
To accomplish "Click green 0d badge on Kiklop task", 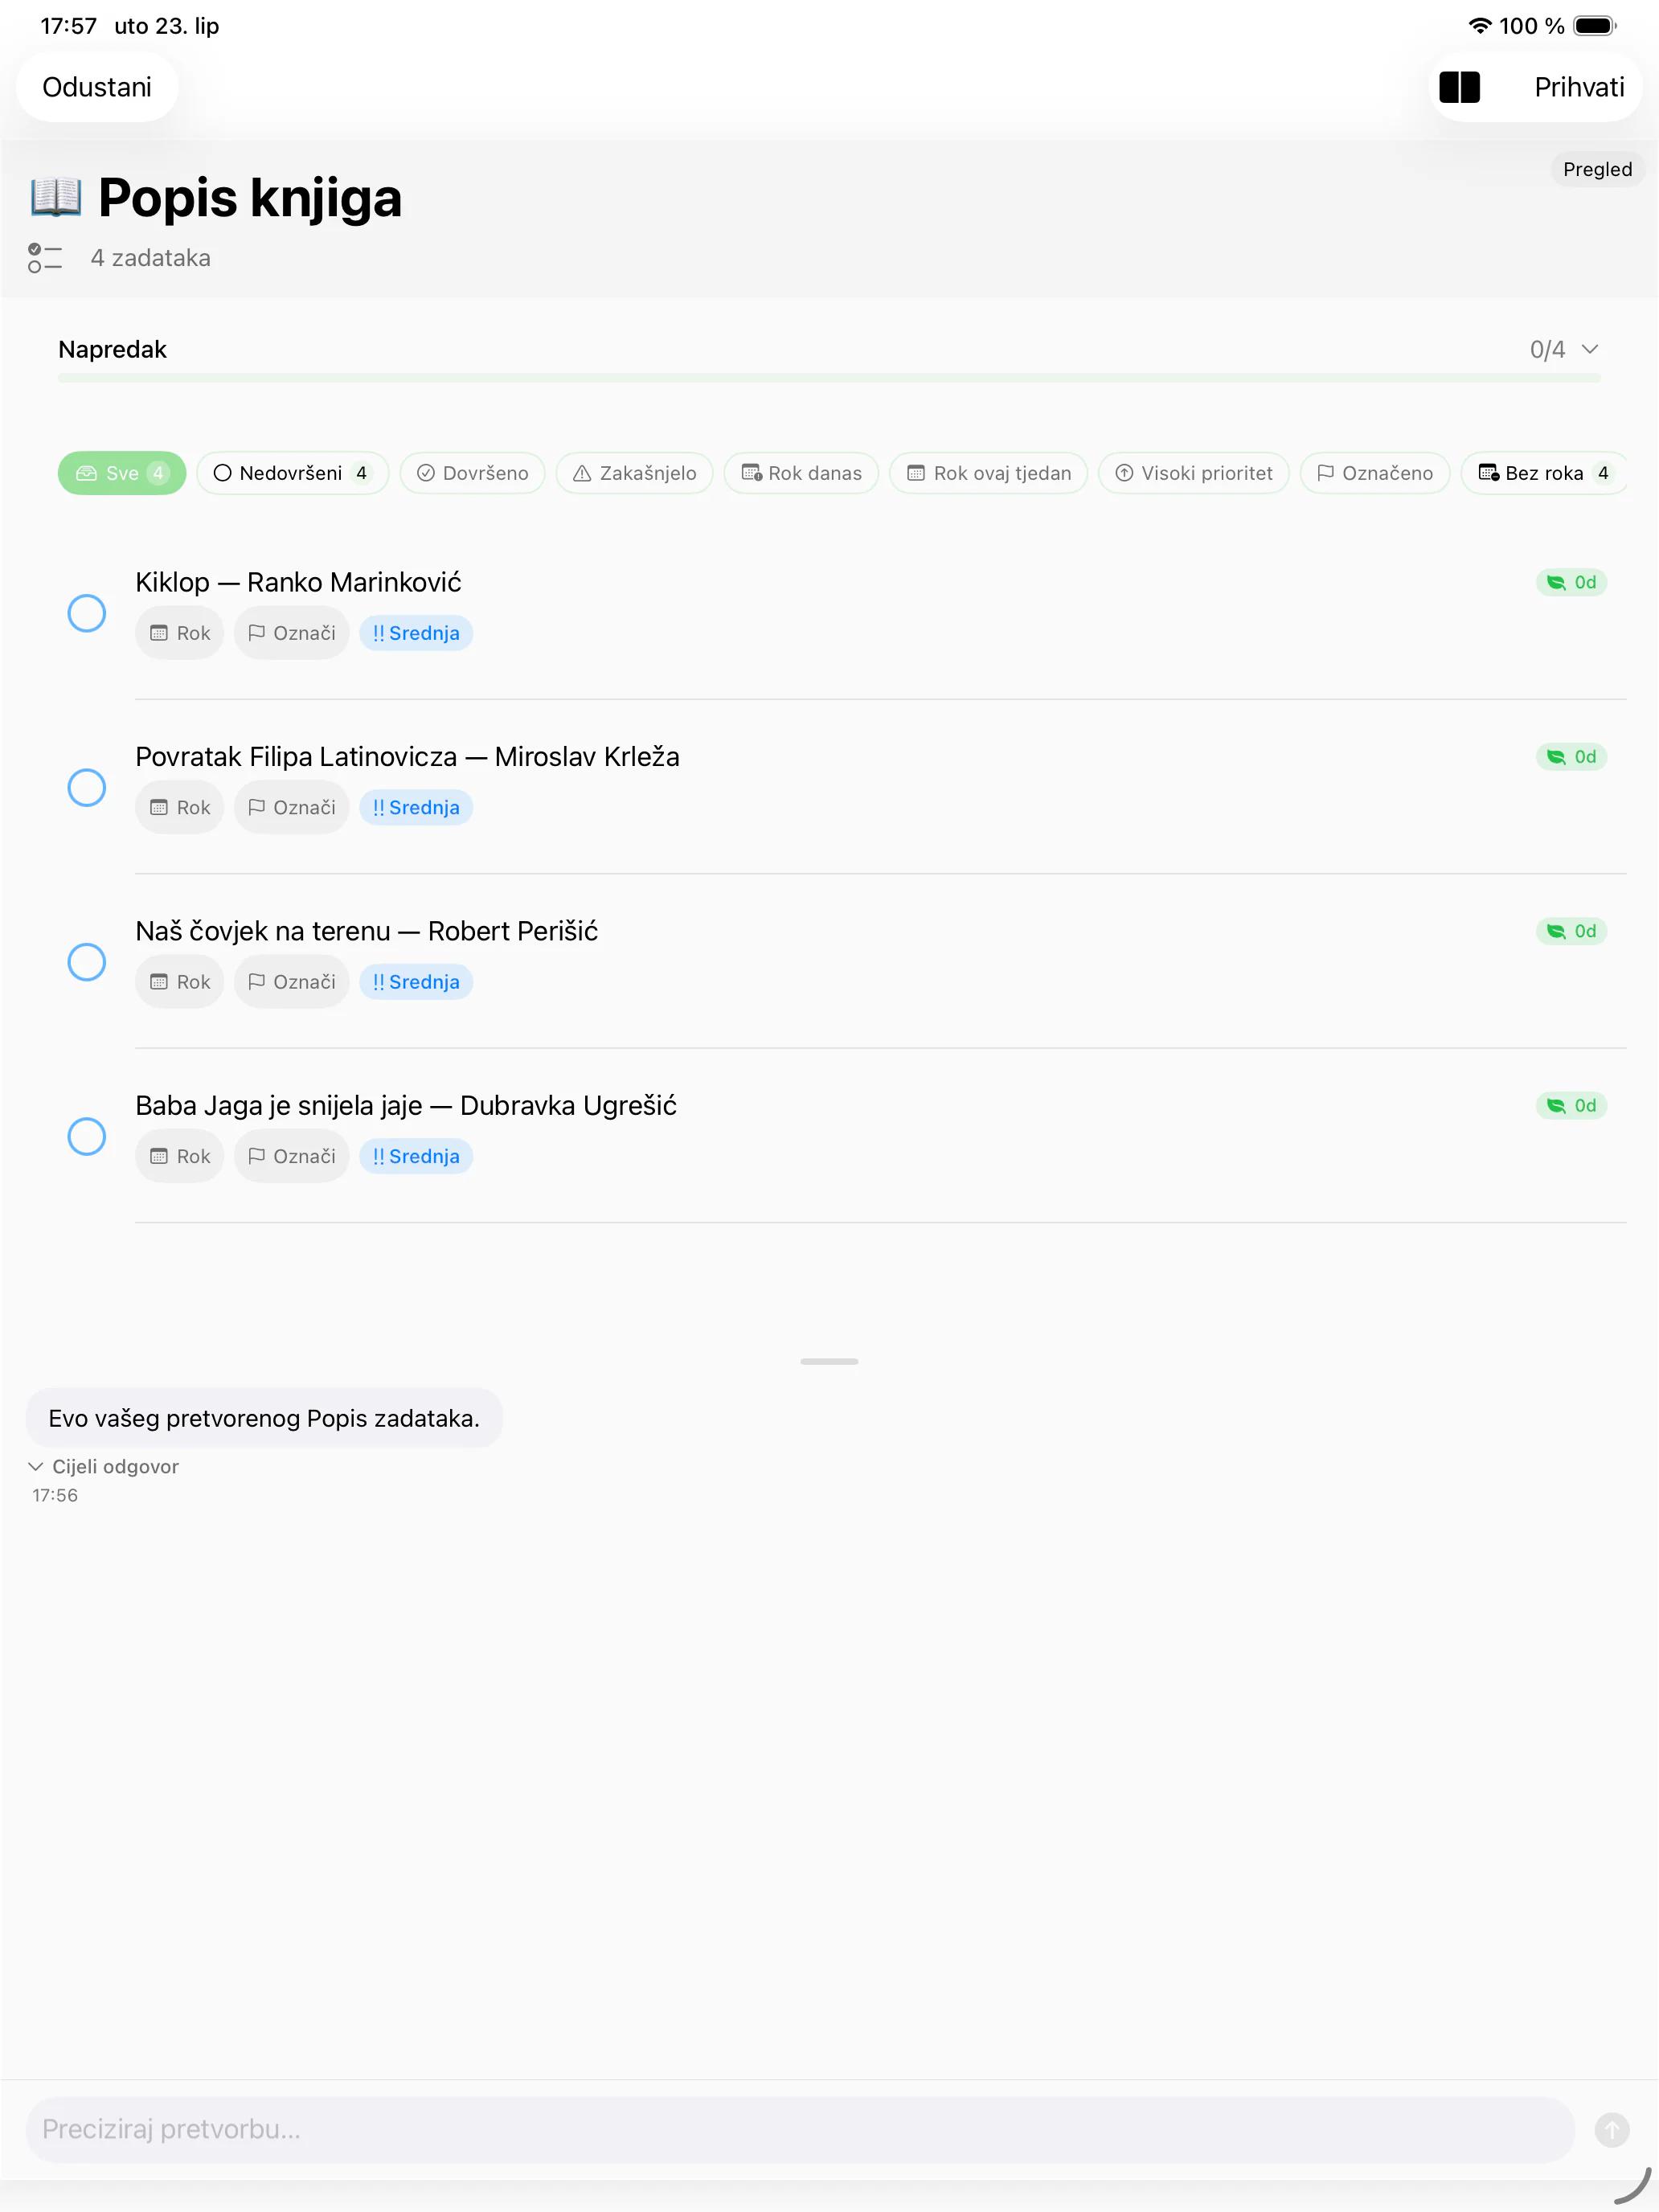I will (1571, 582).
